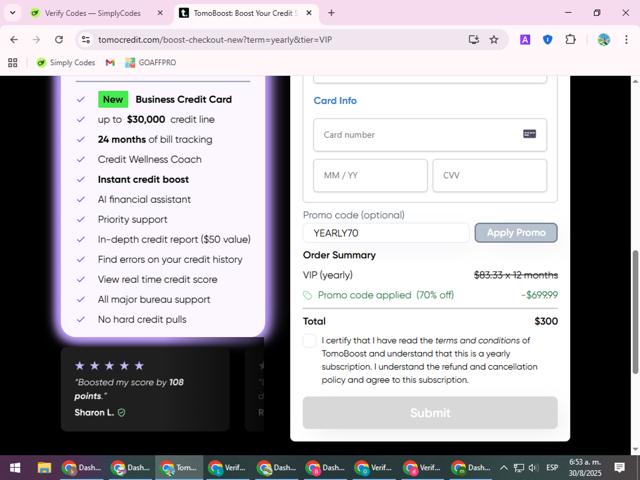This screenshot has height=480, width=640.
Task: Click the Card number input field
Action: (x=430, y=135)
